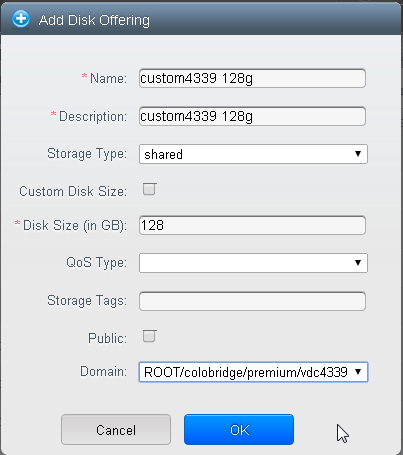The image size is (403, 455).
Task: Click the Custom Disk Size label
Action: click(x=73, y=192)
